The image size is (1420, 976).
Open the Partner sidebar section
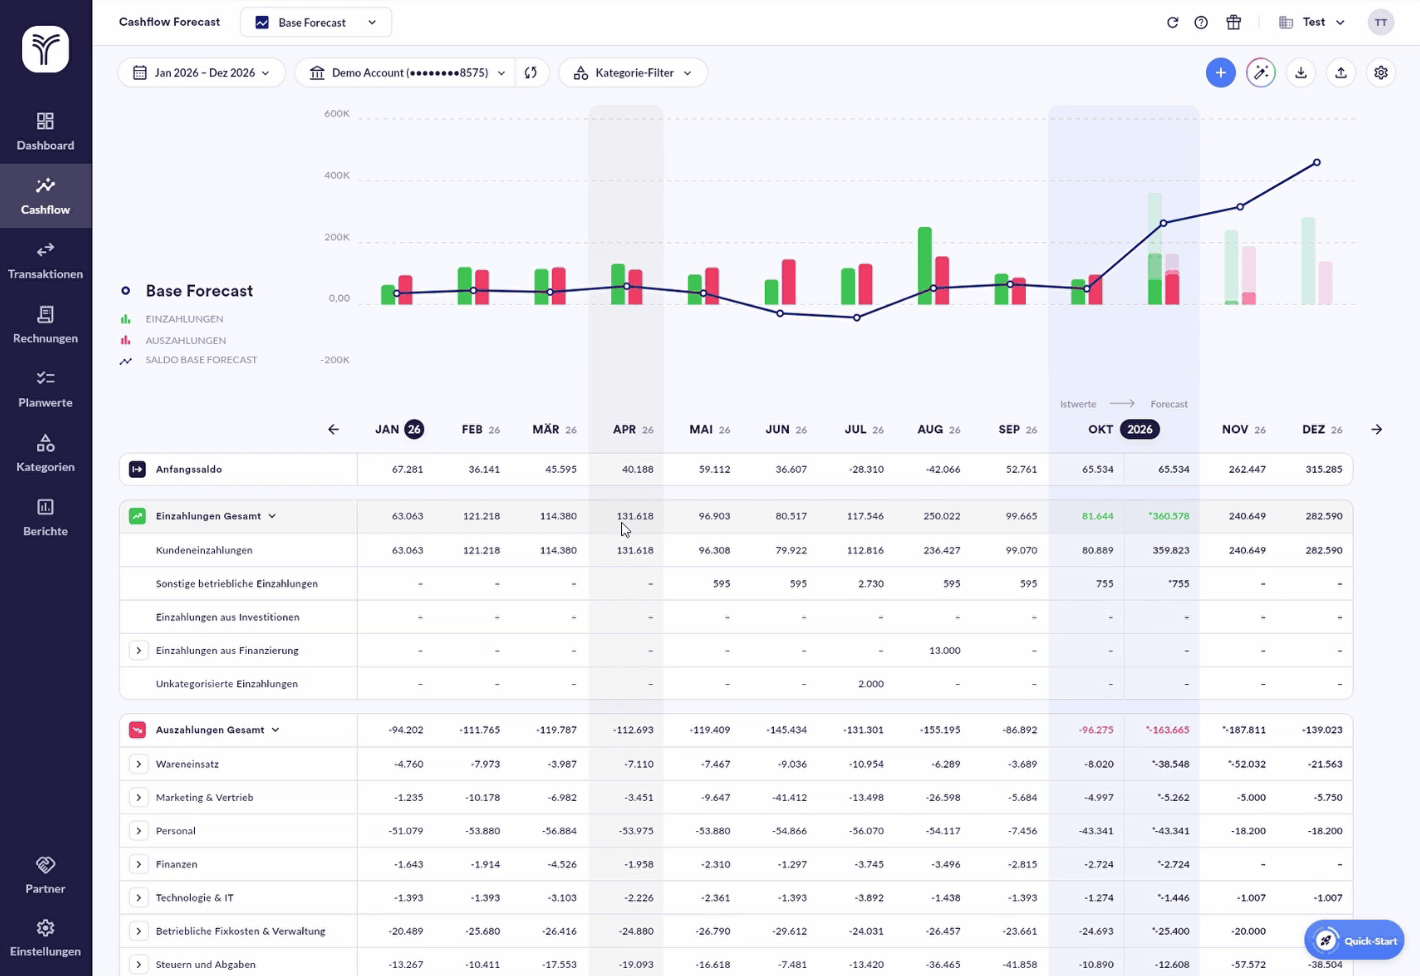[x=45, y=875]
